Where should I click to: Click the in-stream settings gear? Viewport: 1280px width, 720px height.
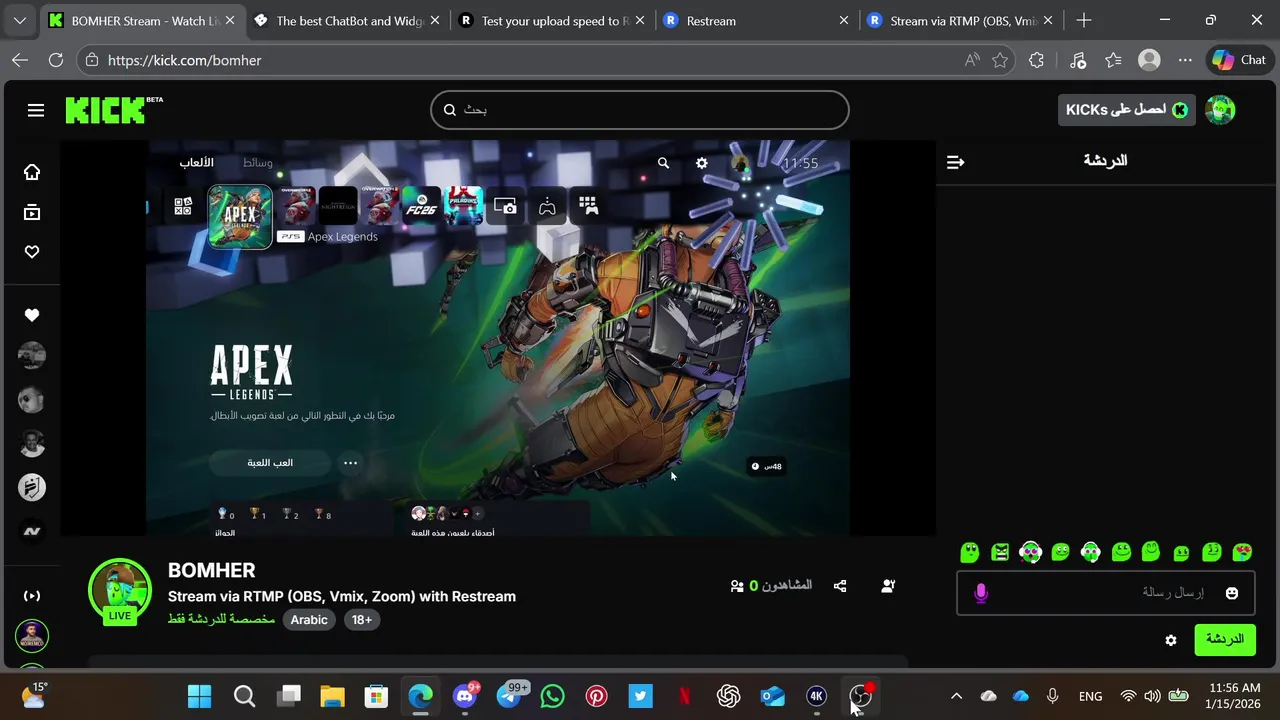click(x=702, y=163)
